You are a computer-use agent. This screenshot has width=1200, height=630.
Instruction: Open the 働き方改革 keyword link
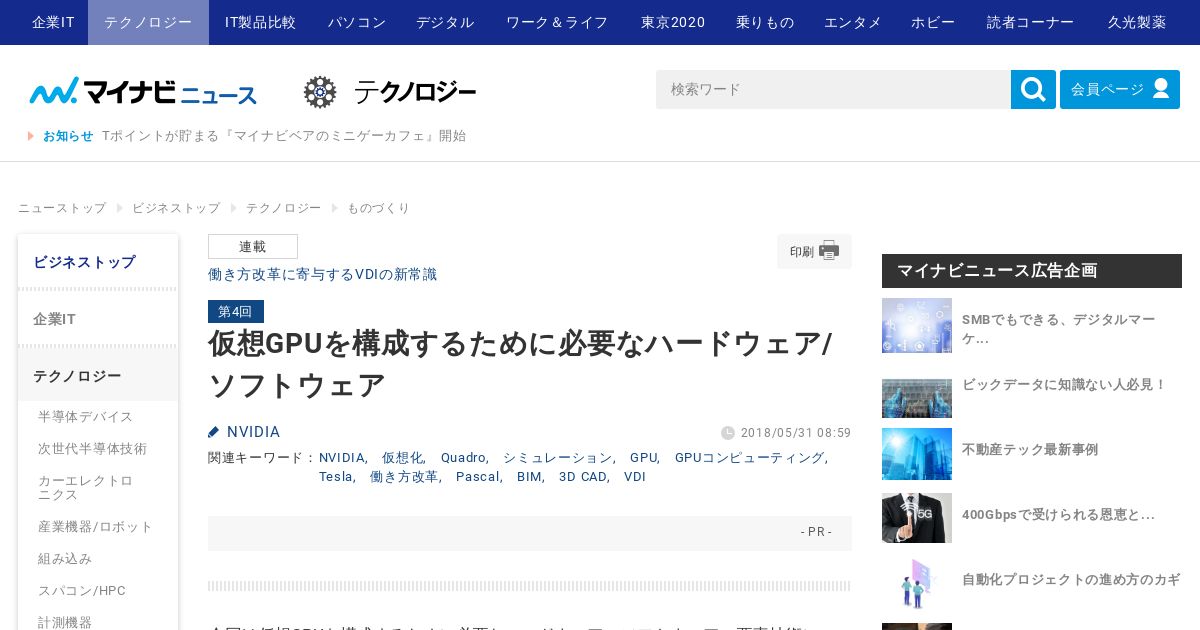pyautogui.click(x=404, y=477)
